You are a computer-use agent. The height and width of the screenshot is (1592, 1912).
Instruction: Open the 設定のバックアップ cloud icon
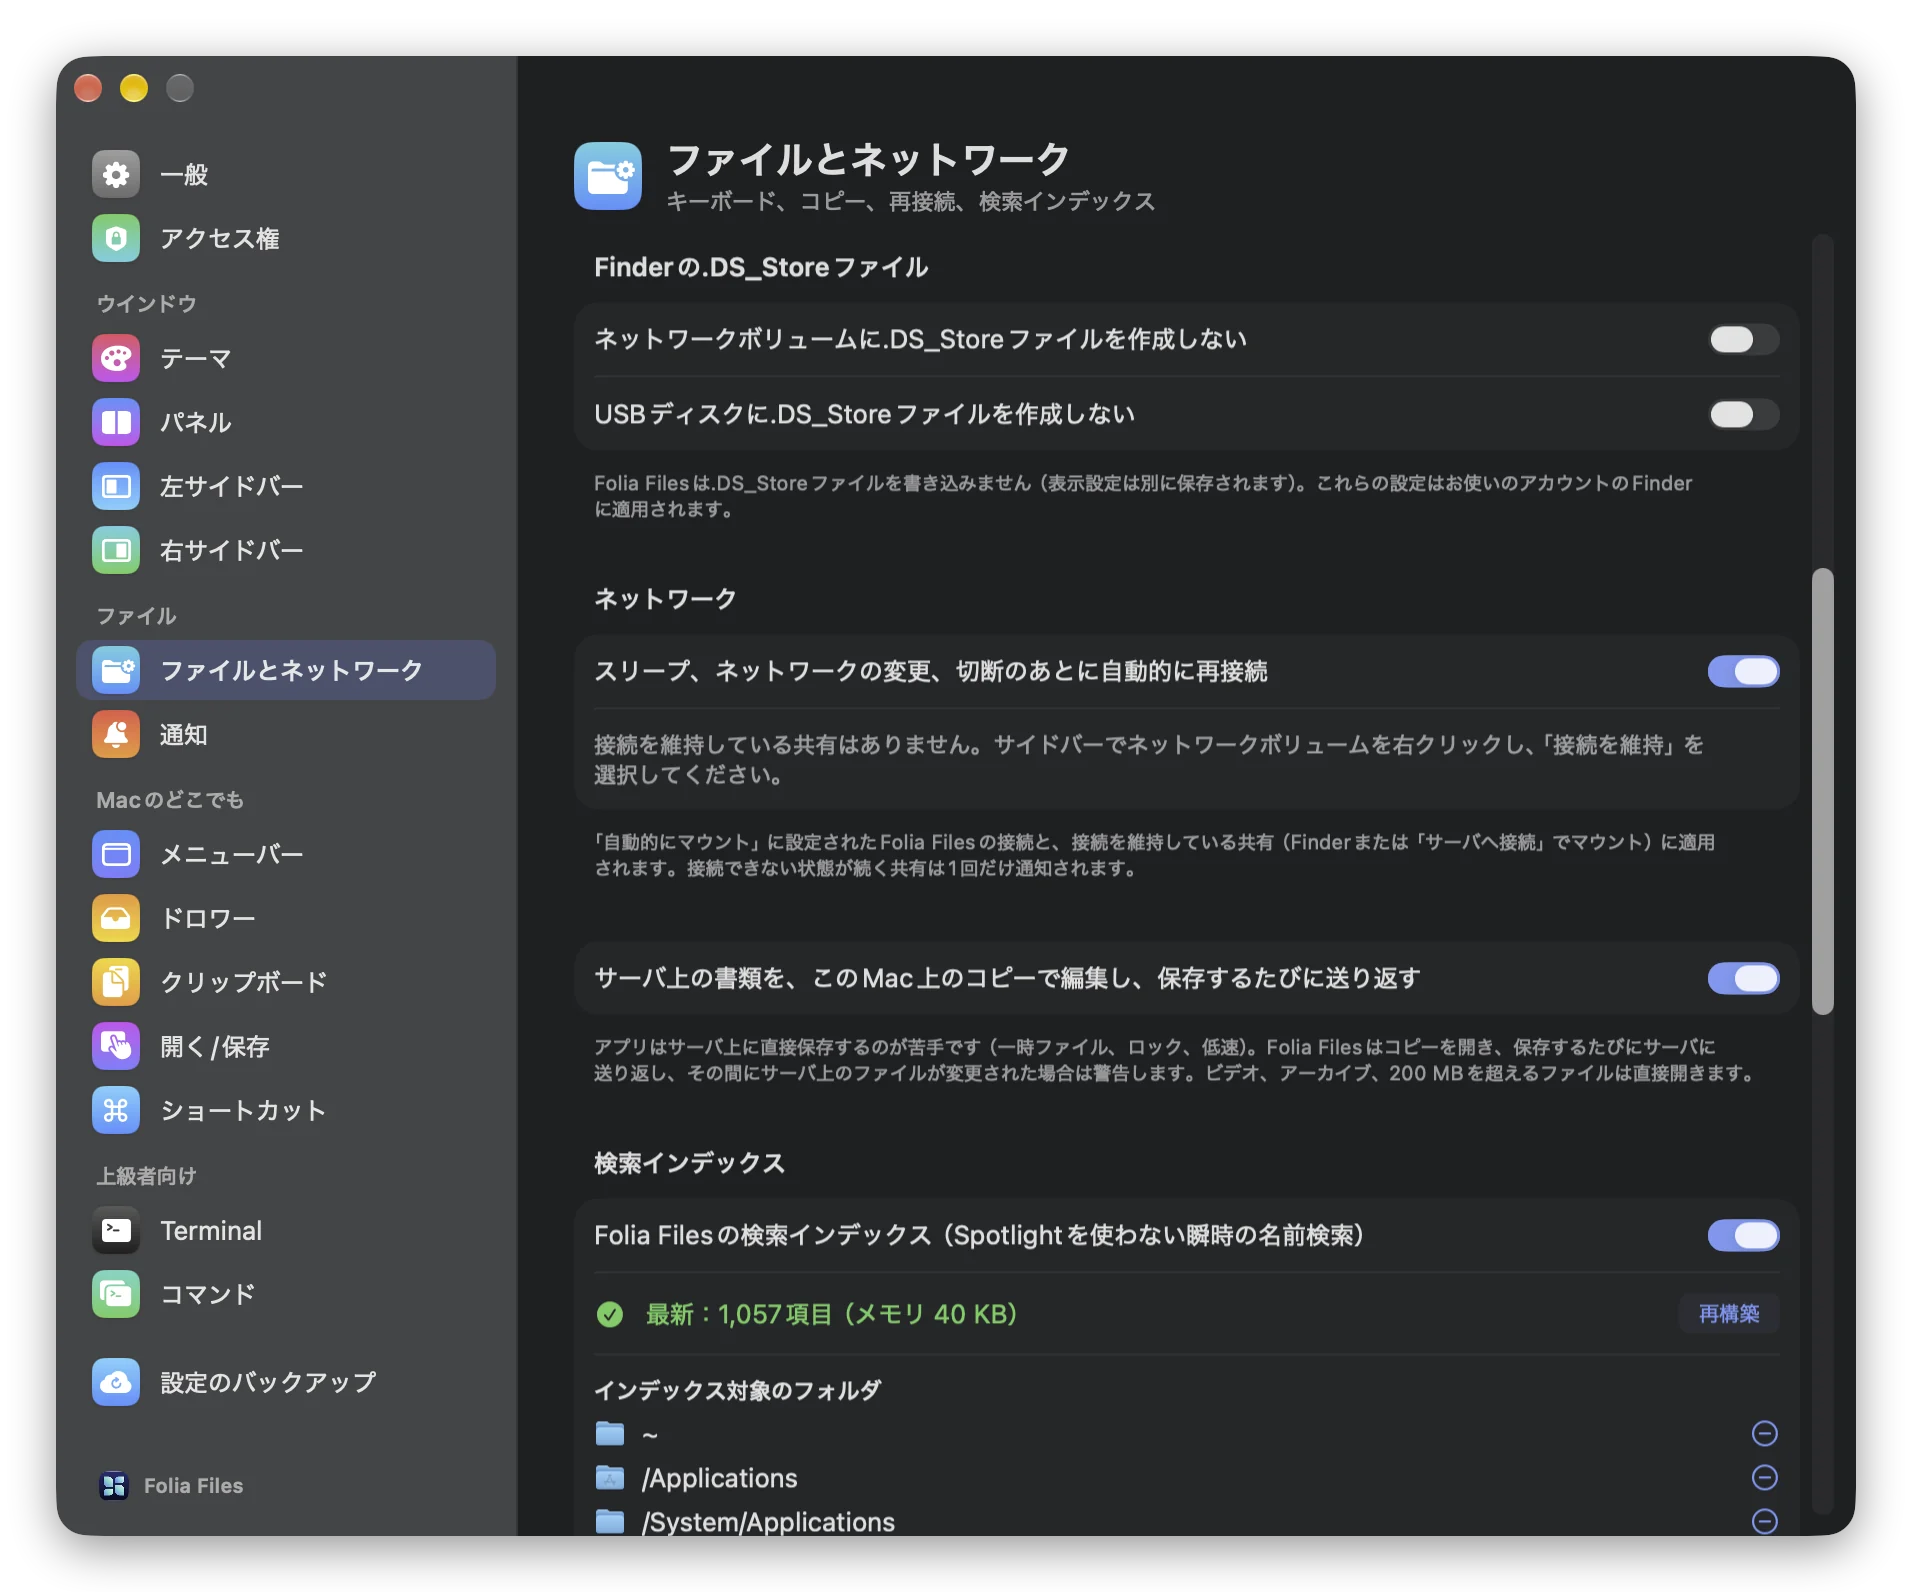pyautogui.click(x=116, y=1382)
